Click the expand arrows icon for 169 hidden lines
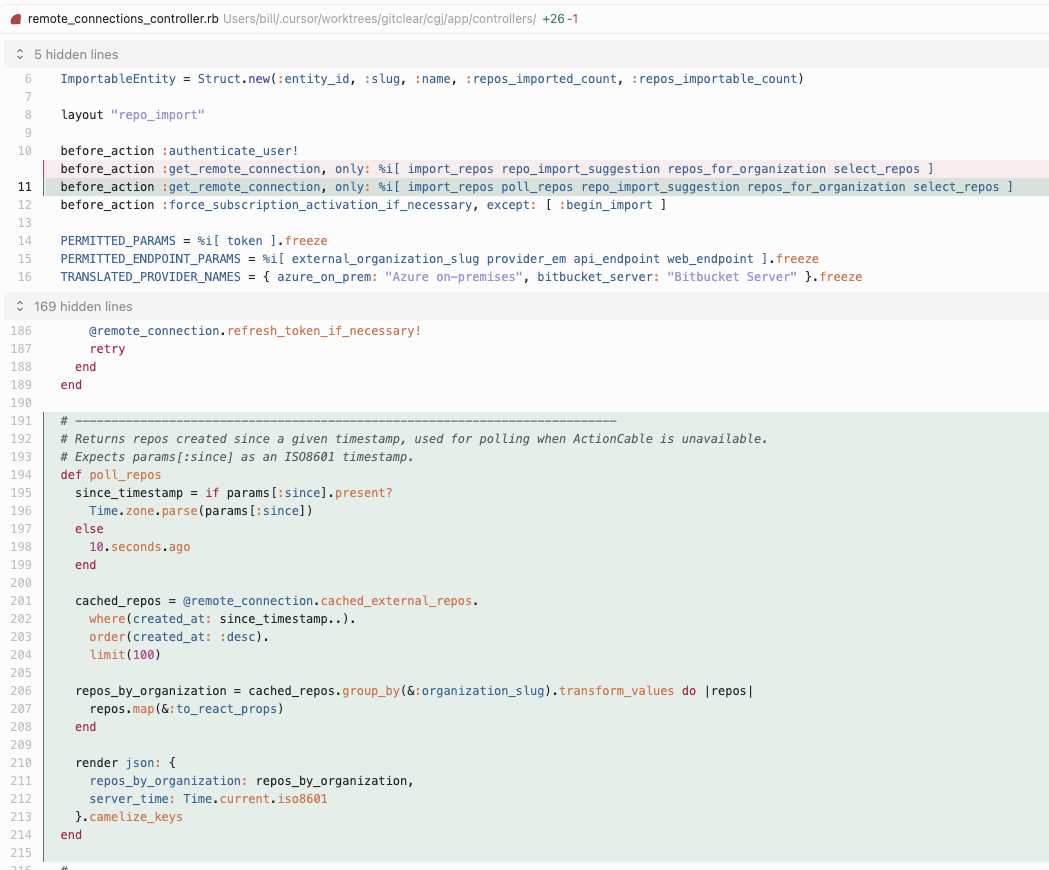The width and height of the screenshot is (1049, 870). click(x=20, y=306)
